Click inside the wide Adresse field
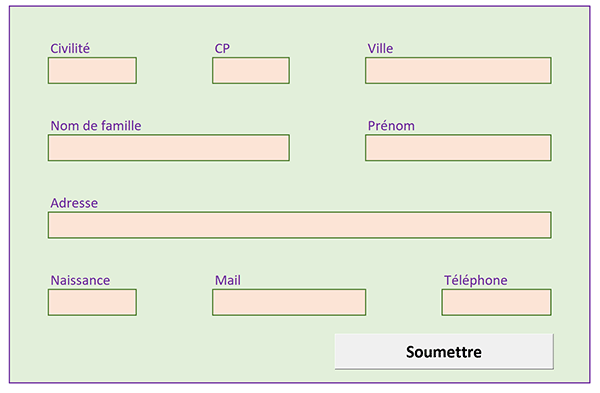 click(300, 225)
